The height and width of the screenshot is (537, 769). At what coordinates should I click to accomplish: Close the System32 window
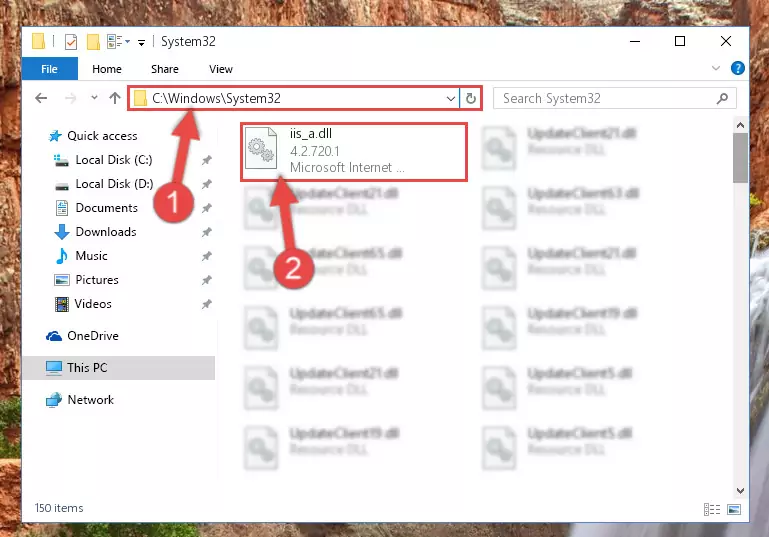pyautogui.click(x=726, y=42)
